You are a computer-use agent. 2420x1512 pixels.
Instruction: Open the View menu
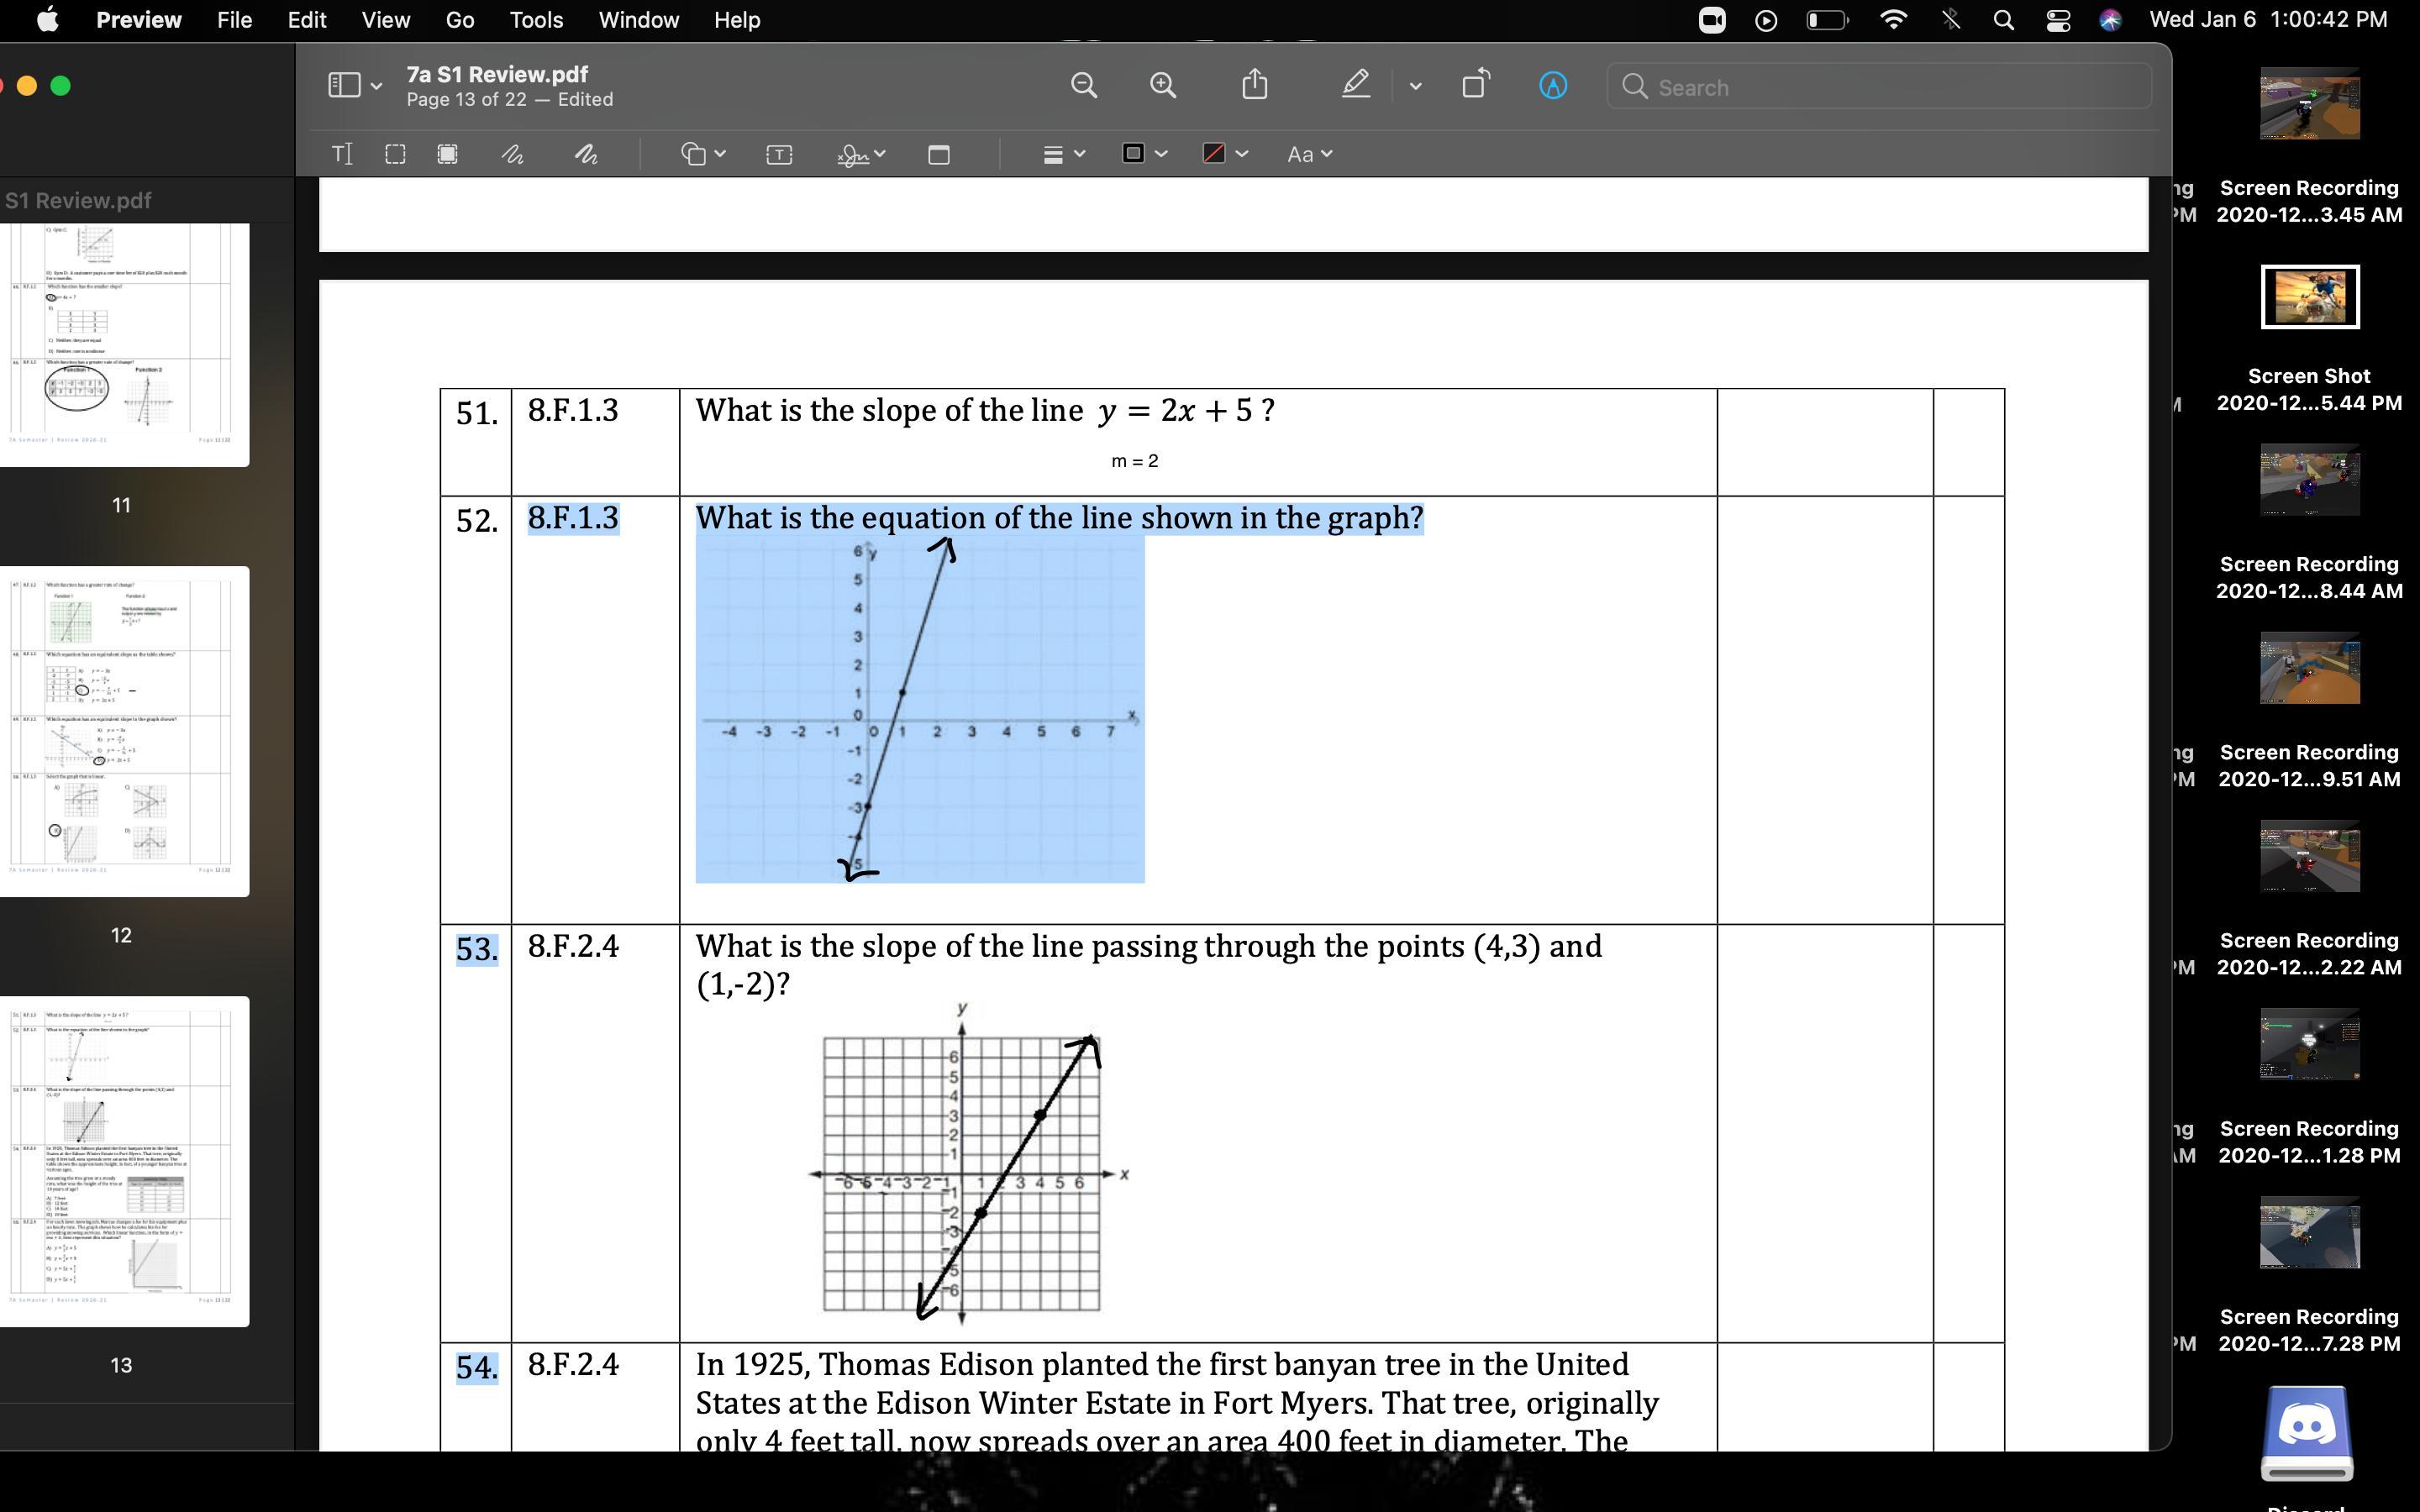point(385,20)
